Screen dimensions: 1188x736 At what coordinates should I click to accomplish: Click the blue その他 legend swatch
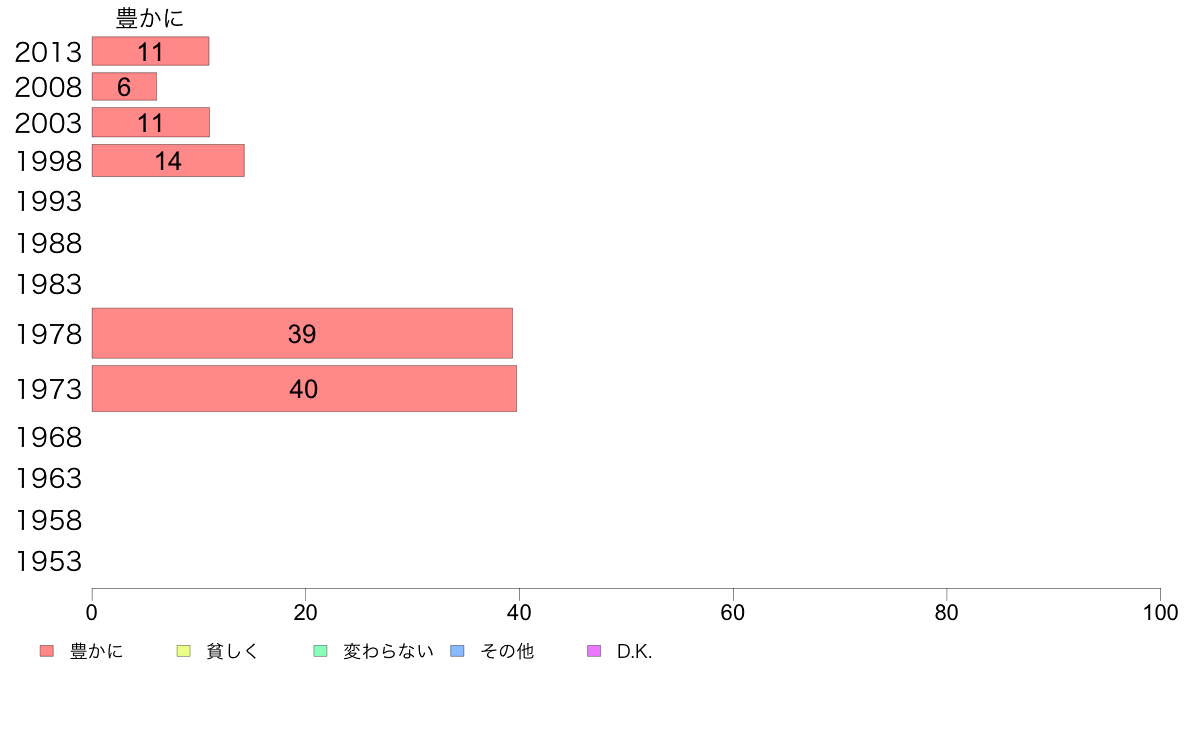[x=458, y=650]
